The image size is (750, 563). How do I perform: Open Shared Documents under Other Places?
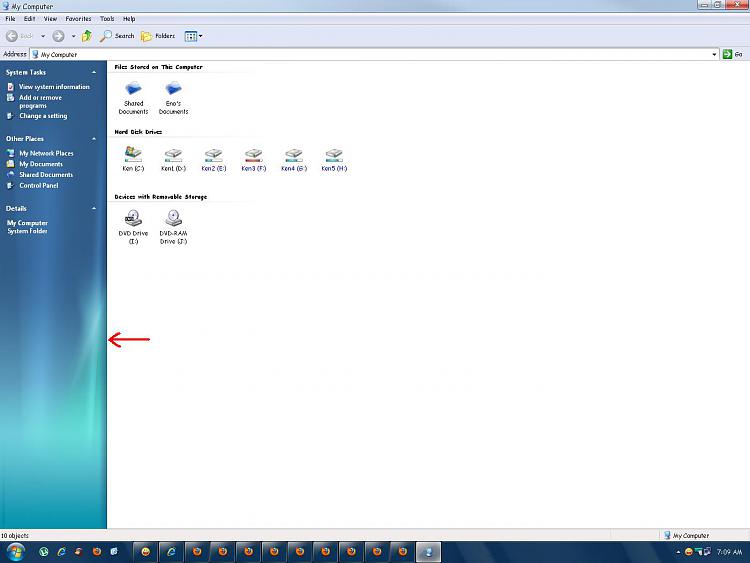[46, 175]
